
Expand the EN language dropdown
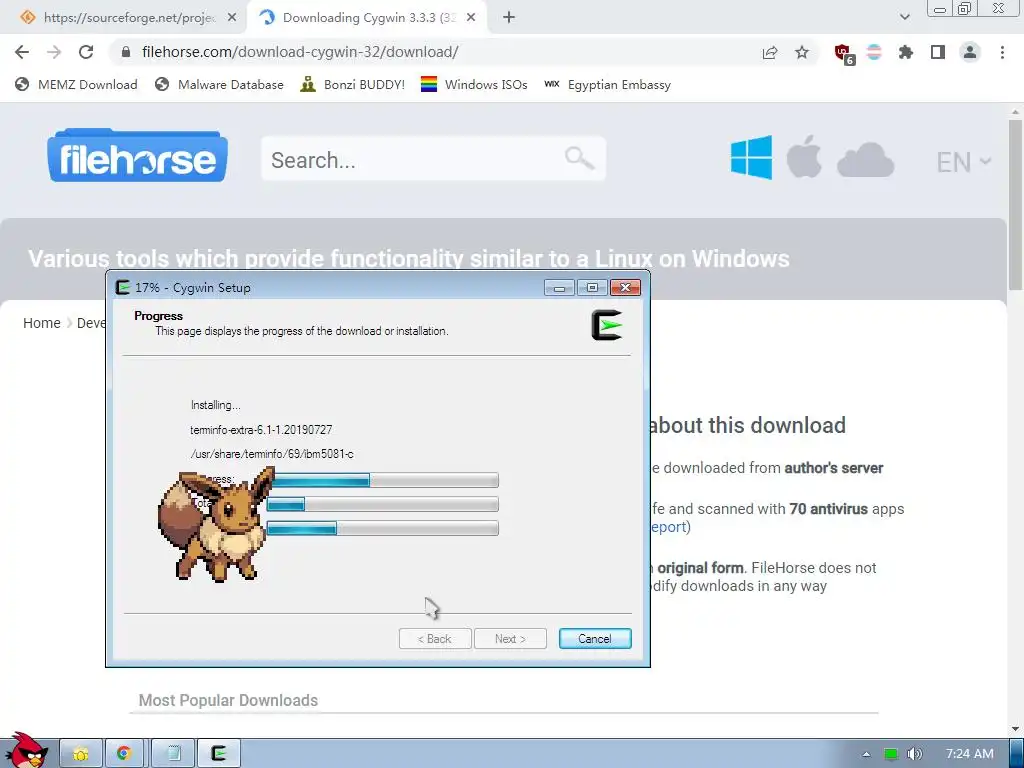click(963, 162)
